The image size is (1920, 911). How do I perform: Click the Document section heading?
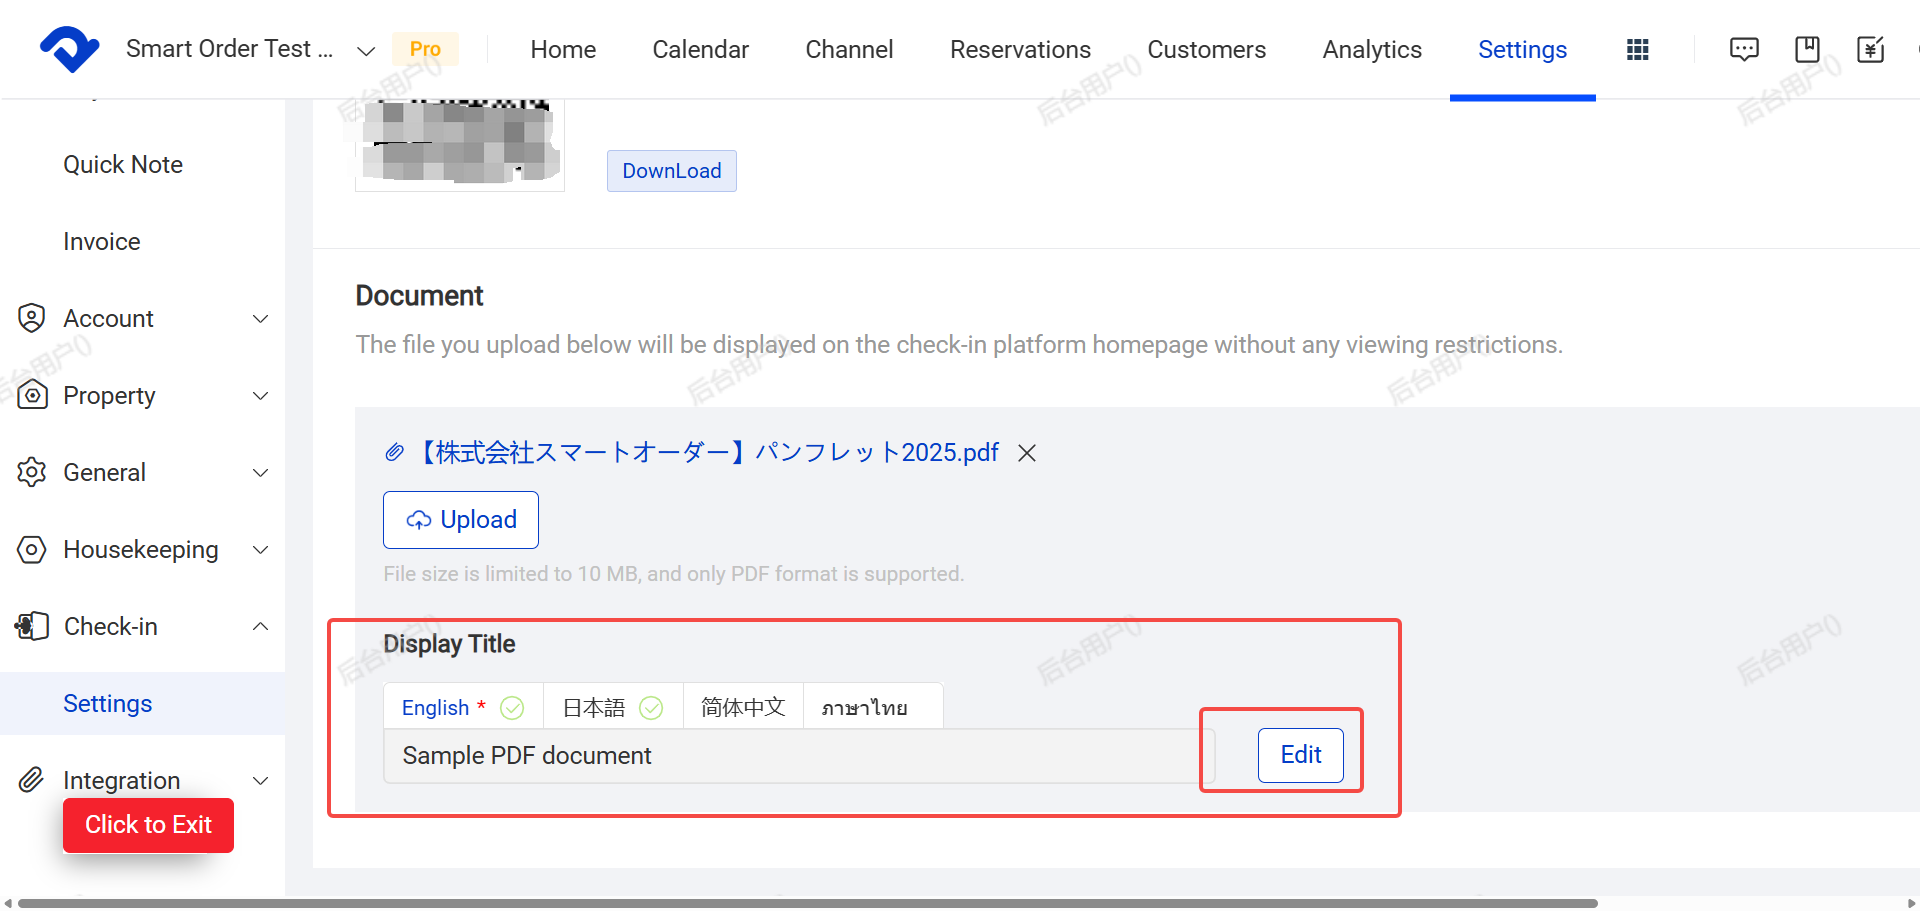click(420, 296)
